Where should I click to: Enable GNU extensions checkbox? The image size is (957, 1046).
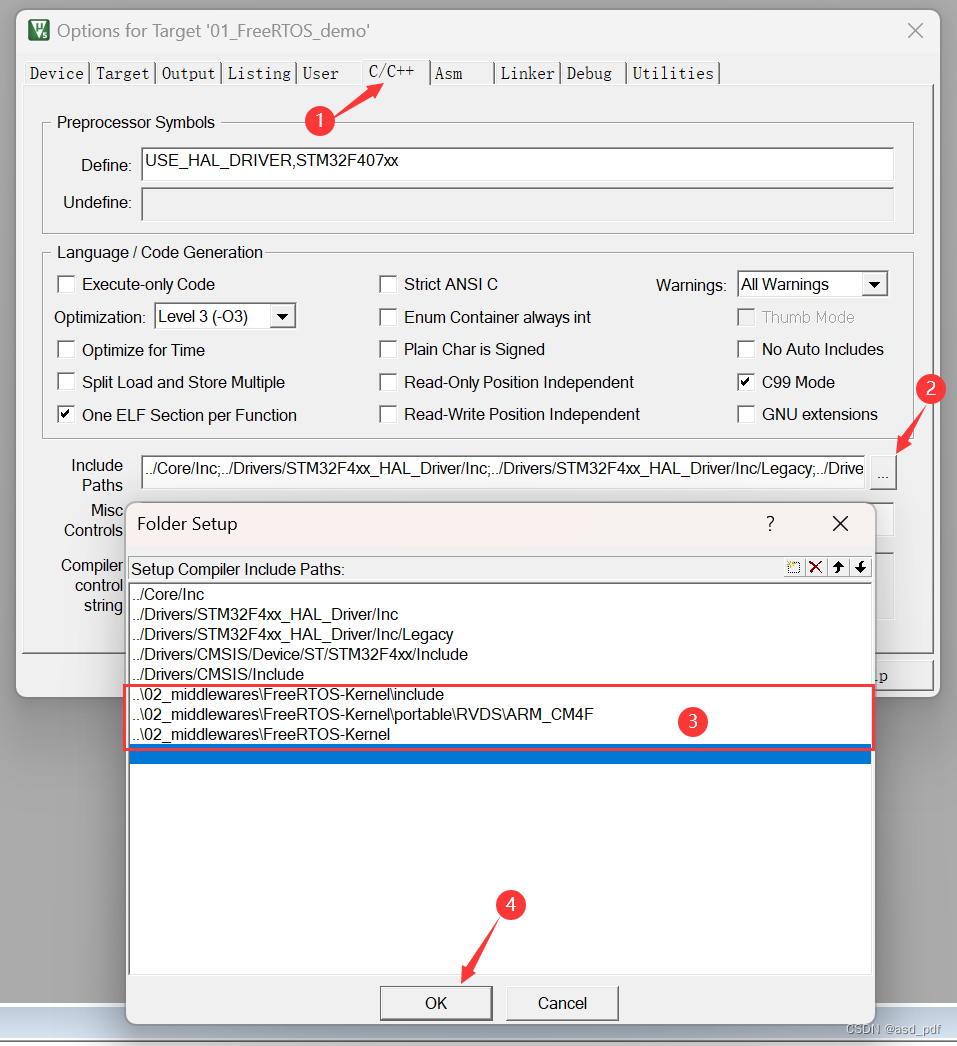(746, 414)
